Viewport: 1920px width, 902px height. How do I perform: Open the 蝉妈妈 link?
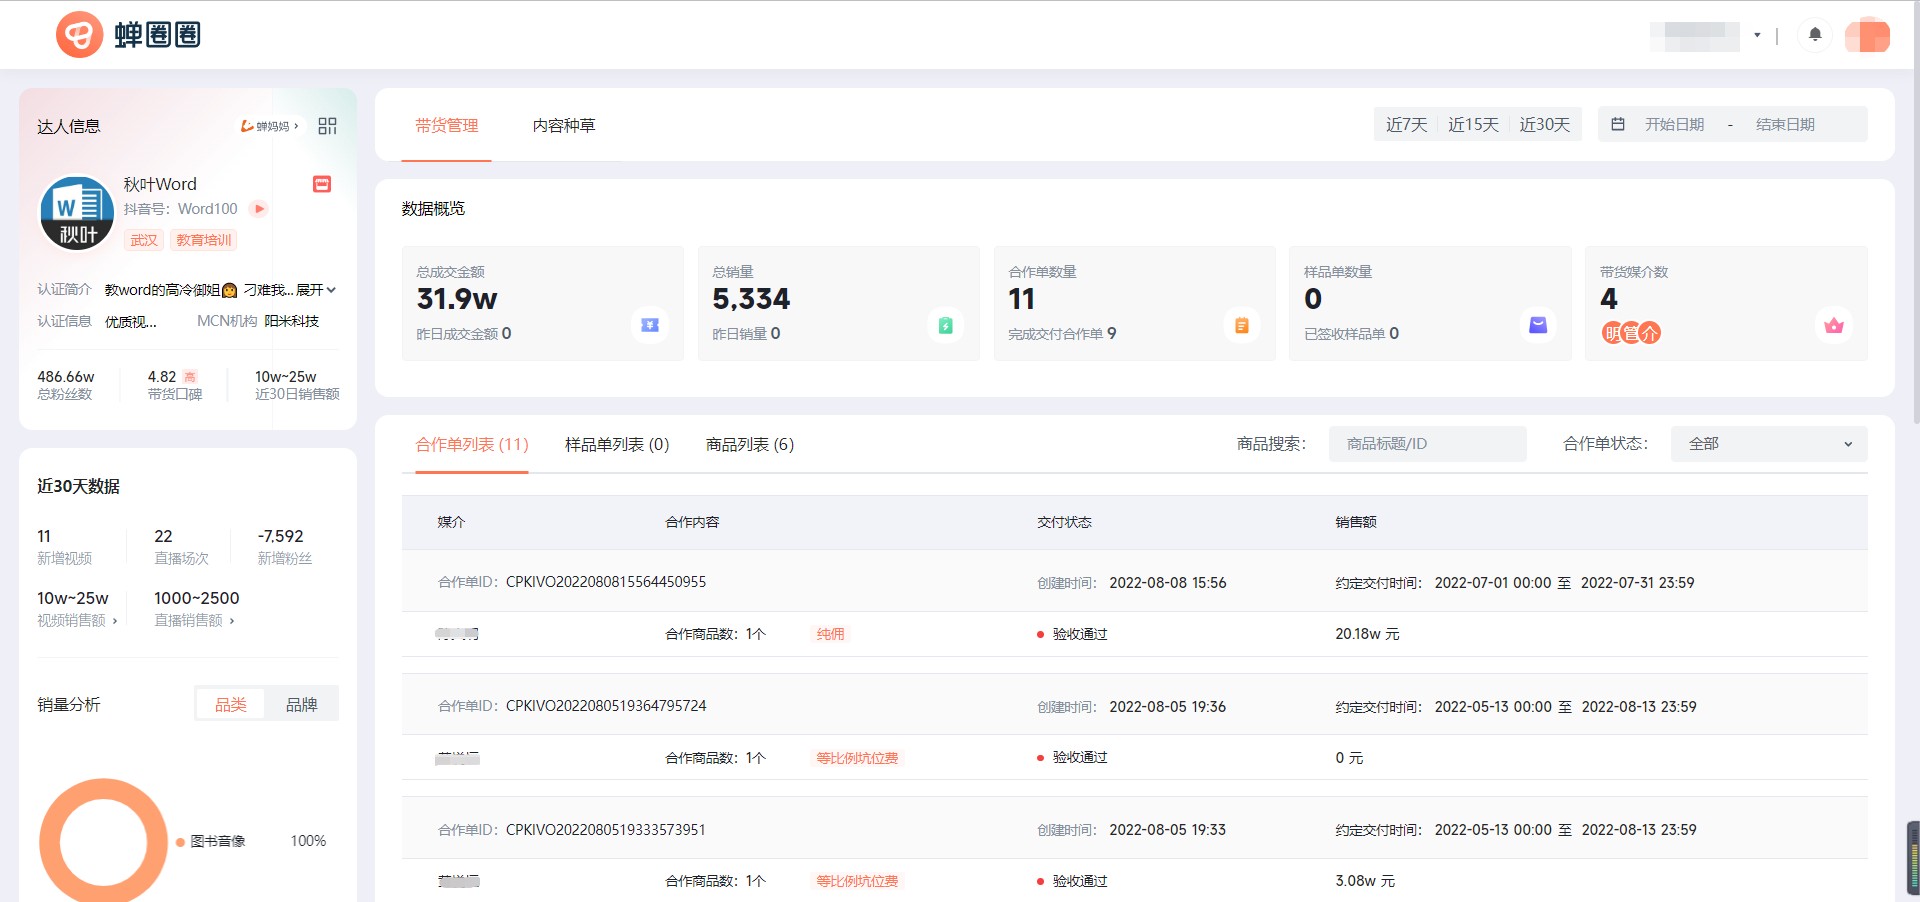tap(270, 126)
